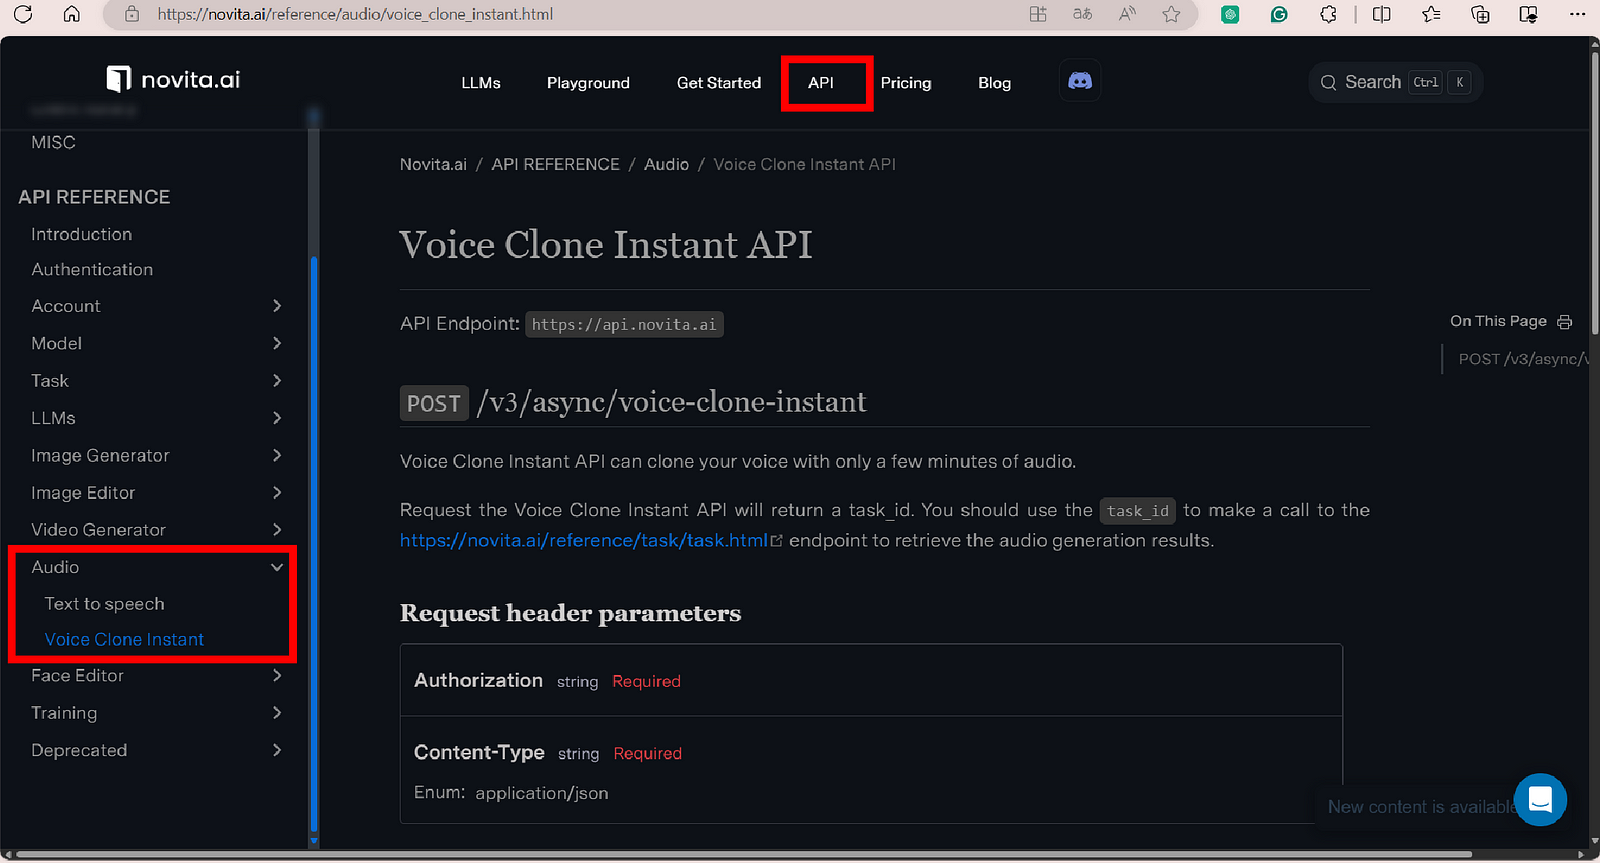Open the LLMs nav item
Viewport: 1600px width, 863px height.
(481, 83)
